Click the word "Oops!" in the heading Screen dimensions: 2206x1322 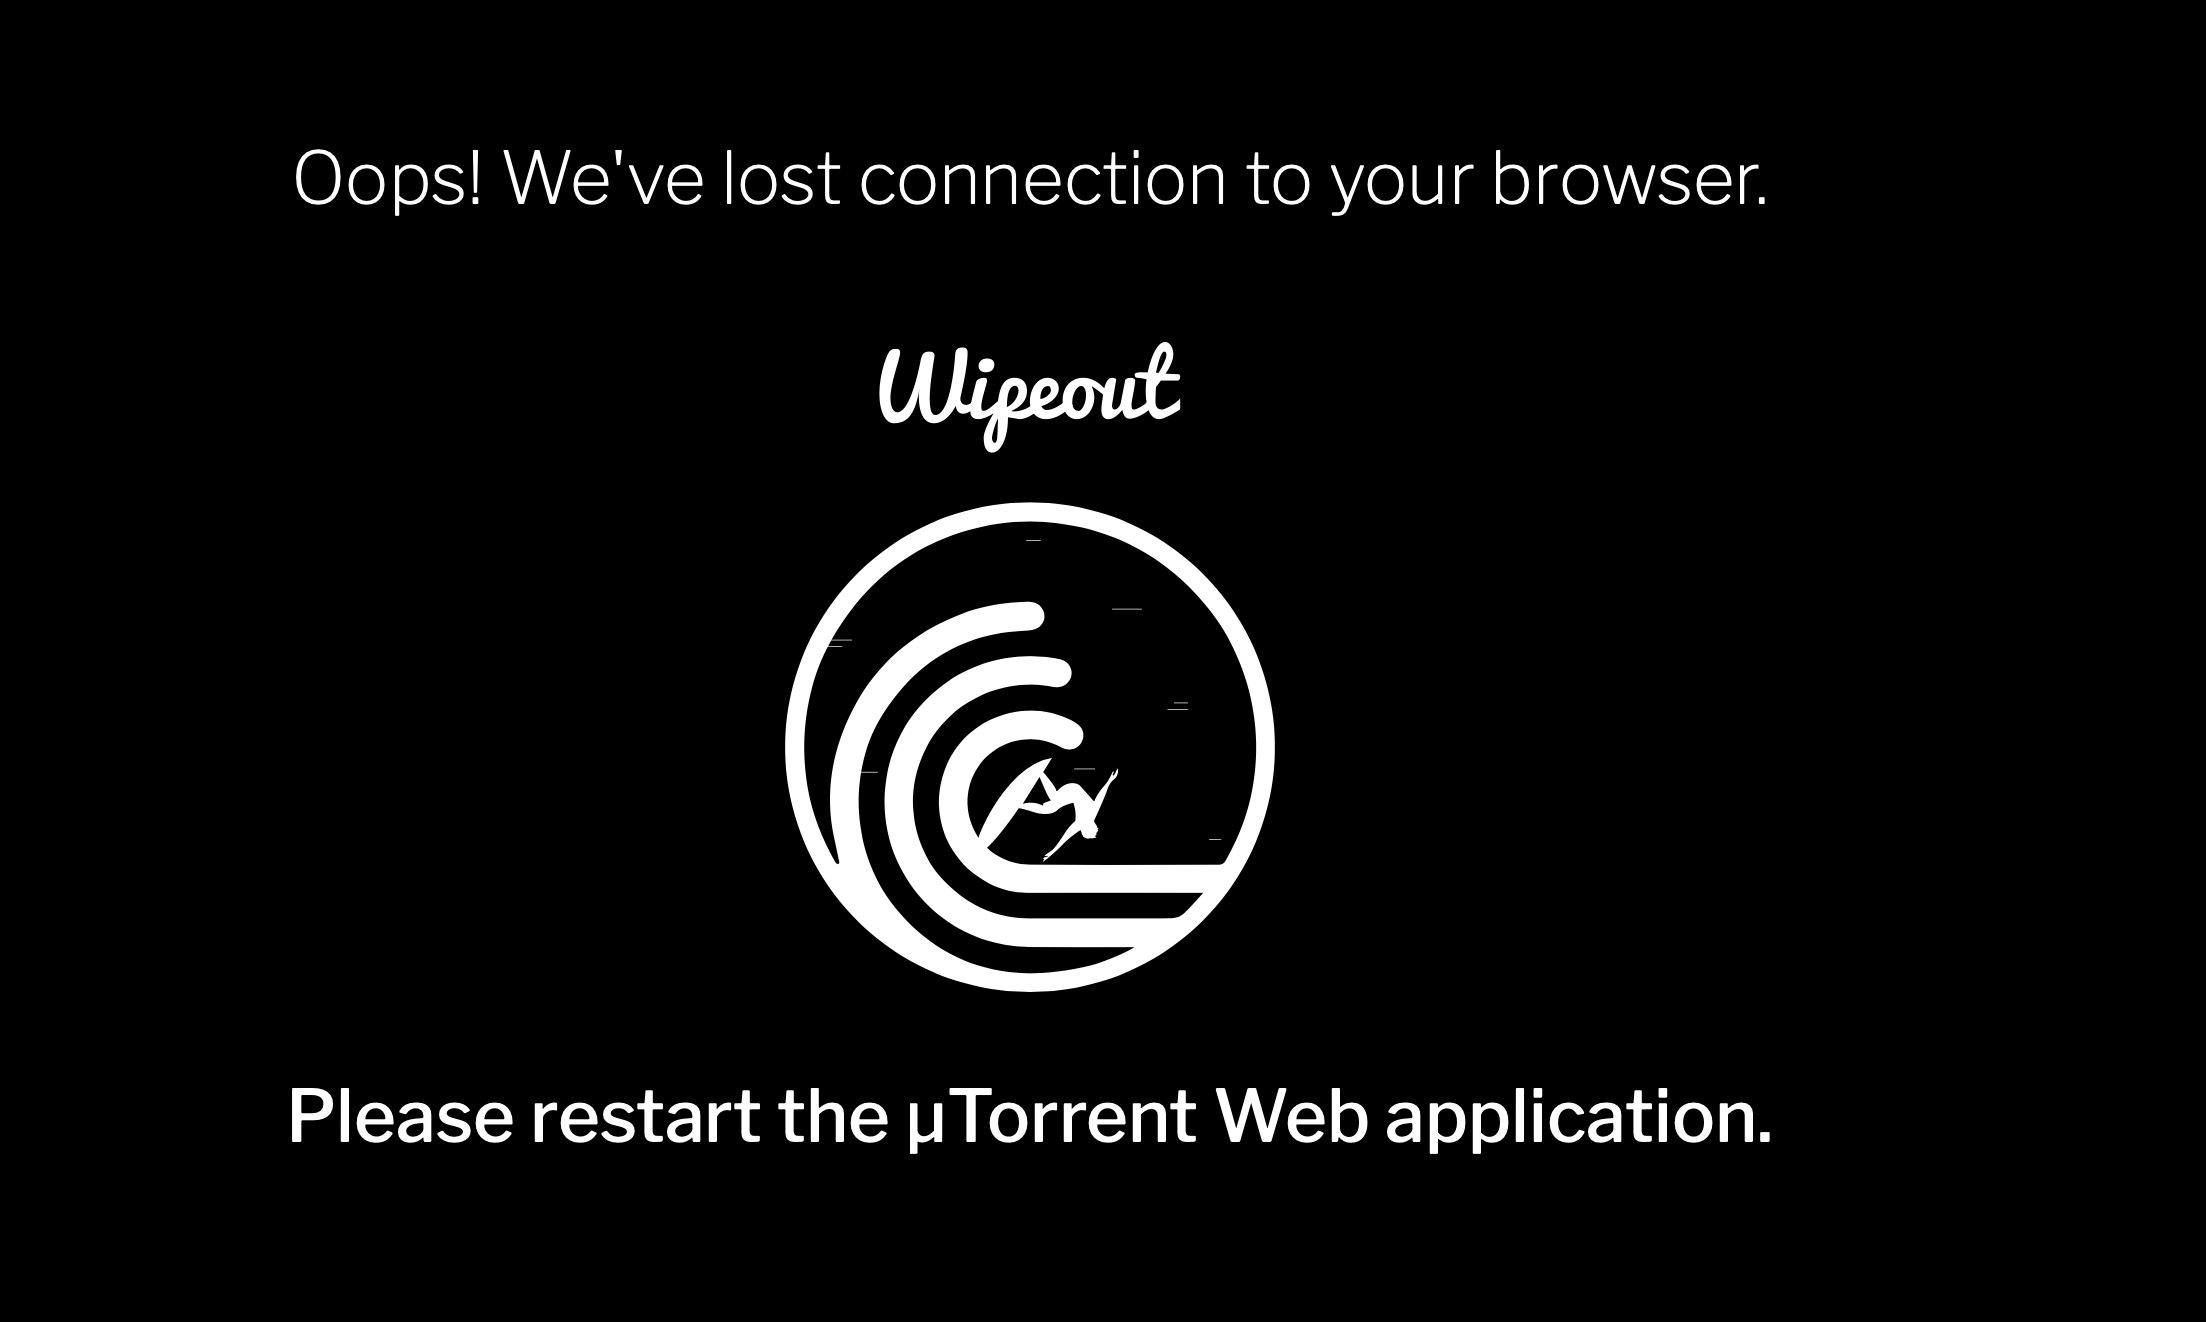(x=388, y=180)
